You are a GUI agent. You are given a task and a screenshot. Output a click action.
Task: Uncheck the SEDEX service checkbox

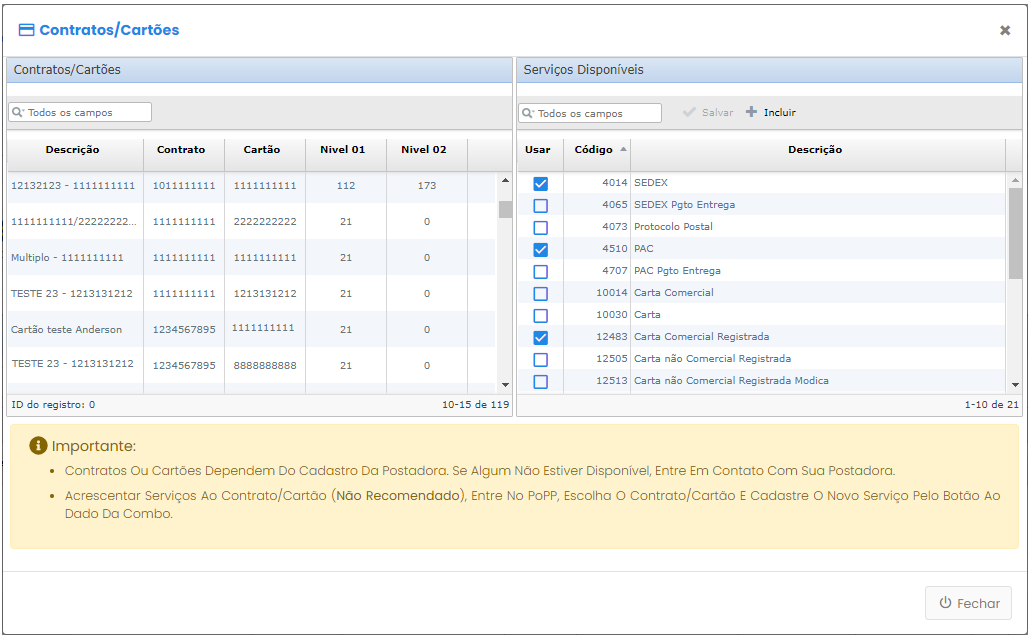[x=540, y=184]
